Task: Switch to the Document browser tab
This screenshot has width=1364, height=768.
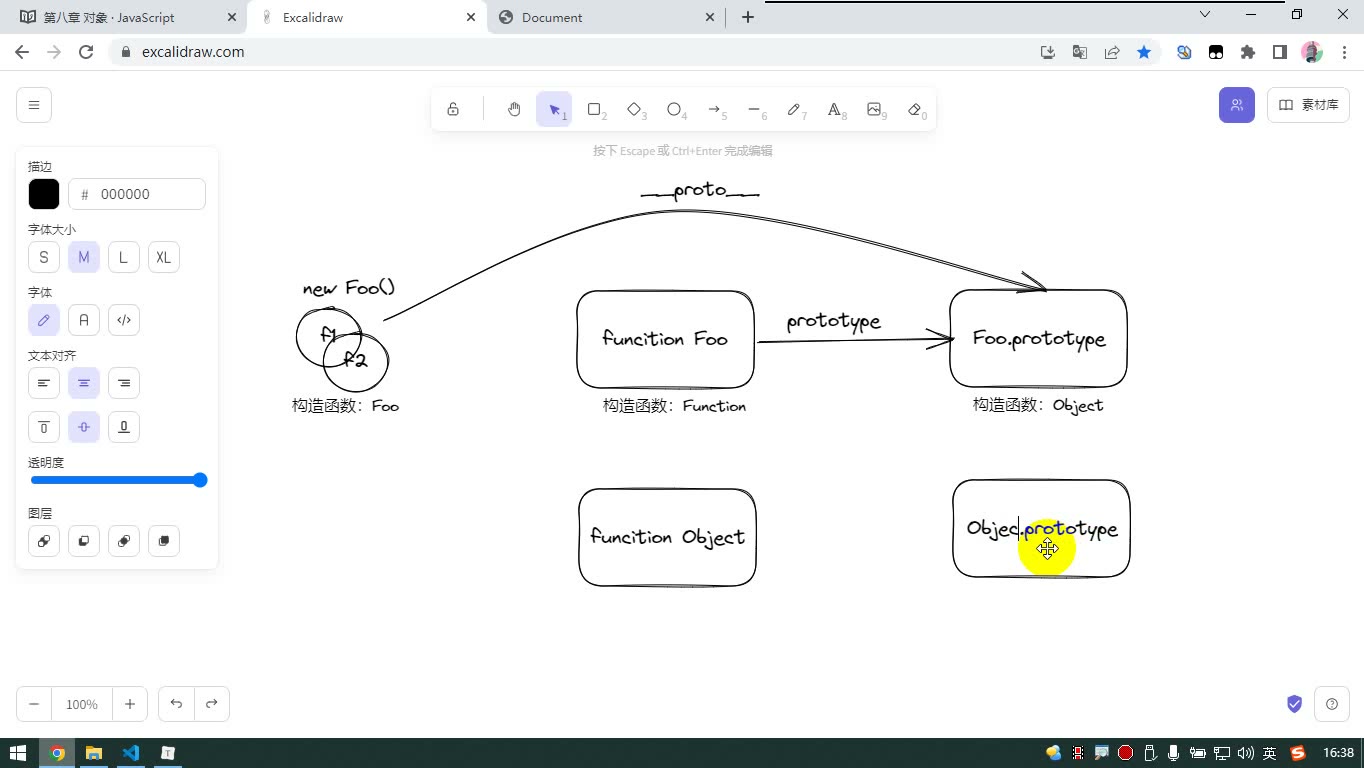Action: tap(607, 17)
